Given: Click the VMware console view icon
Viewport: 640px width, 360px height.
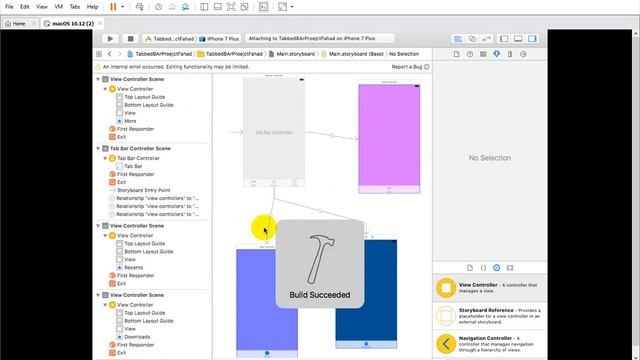Looking at the screenshot, I should (x=263, y=7).
